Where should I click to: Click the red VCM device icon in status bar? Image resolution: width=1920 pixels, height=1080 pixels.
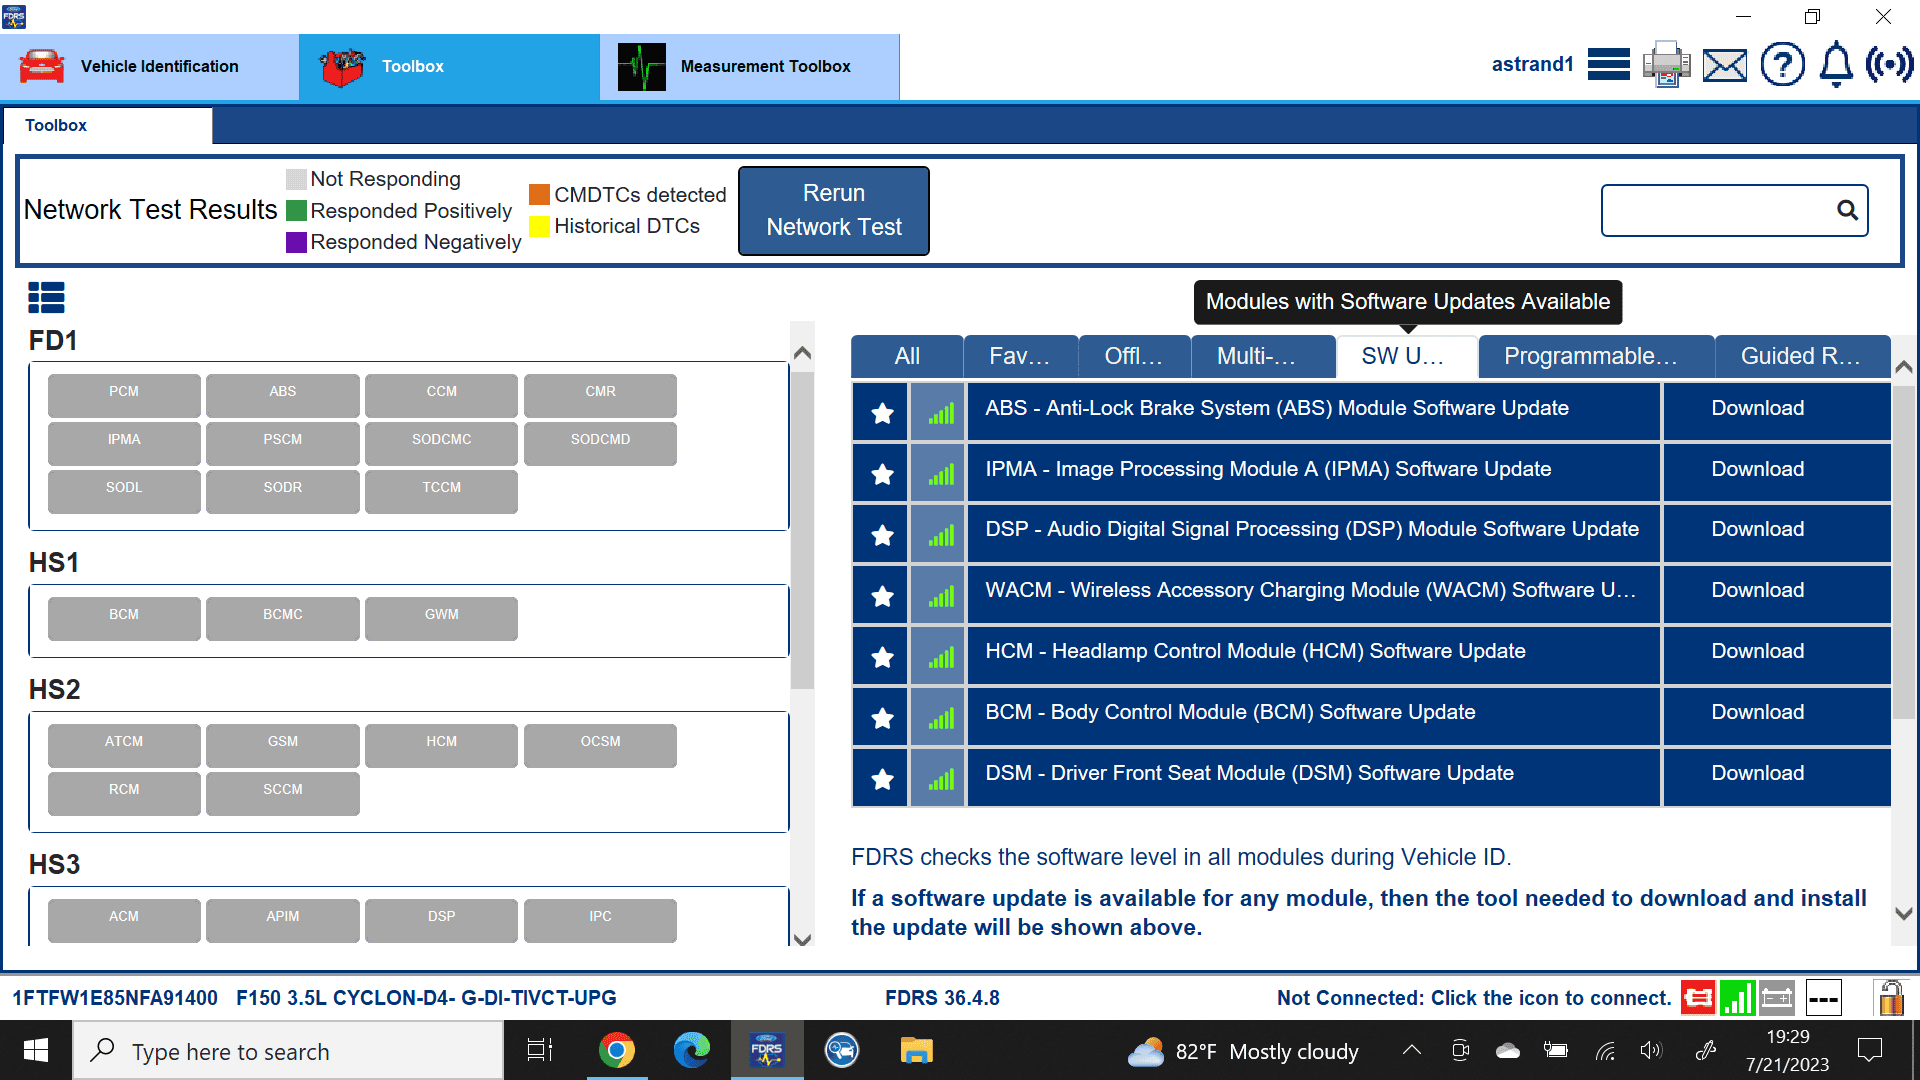click(x=1698, y=997)
